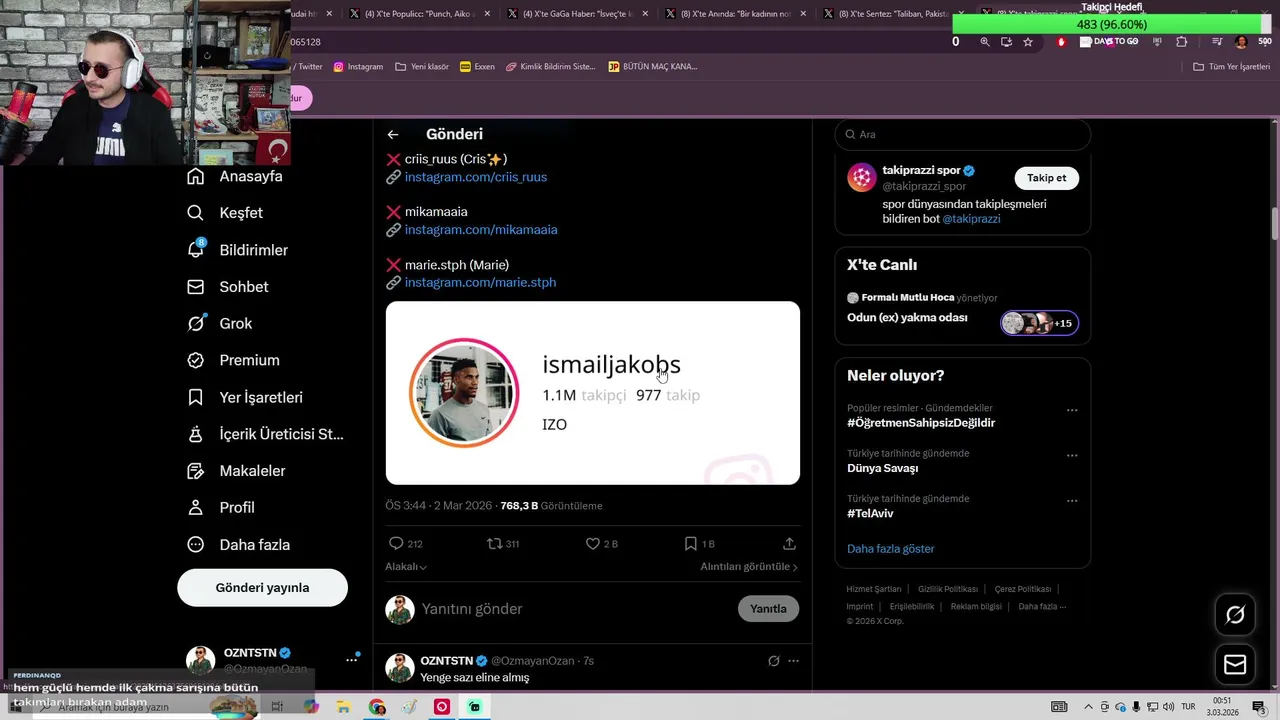Viewport: 1280px width, 720px height.
Task: Open Hizmet Şartları footer link
Action: (874, 589)
